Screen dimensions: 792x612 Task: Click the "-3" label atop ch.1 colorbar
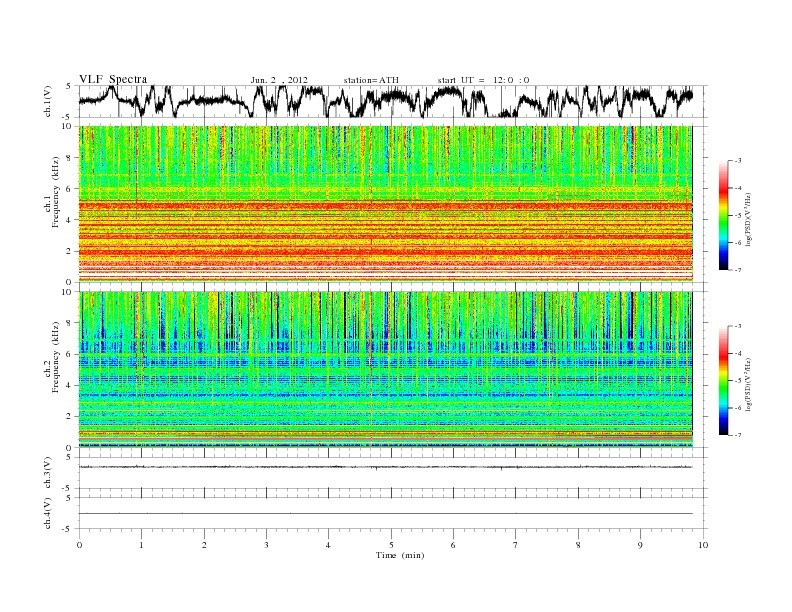(738, 161)
